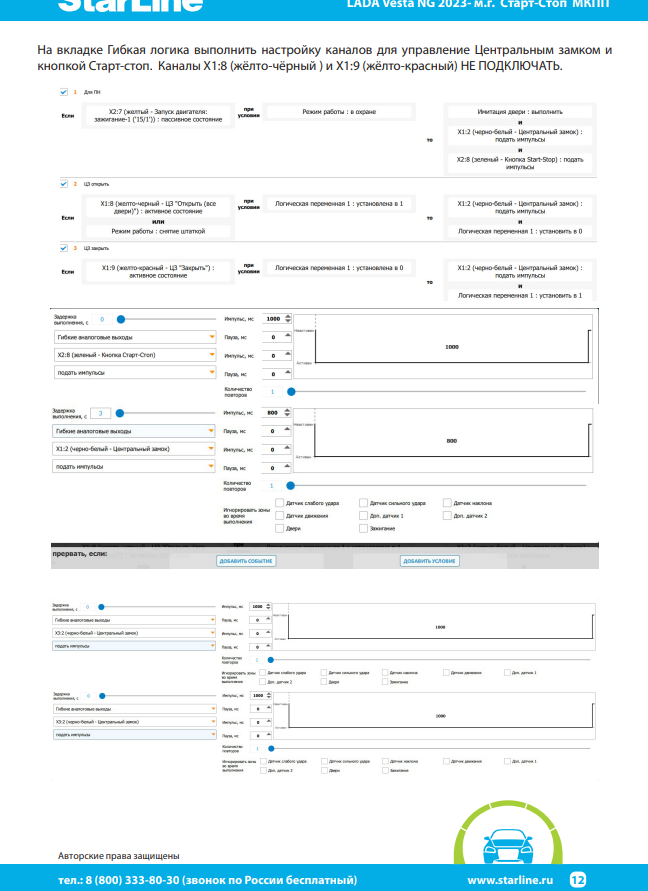Open the www.starline.ru link

point(510,880)
